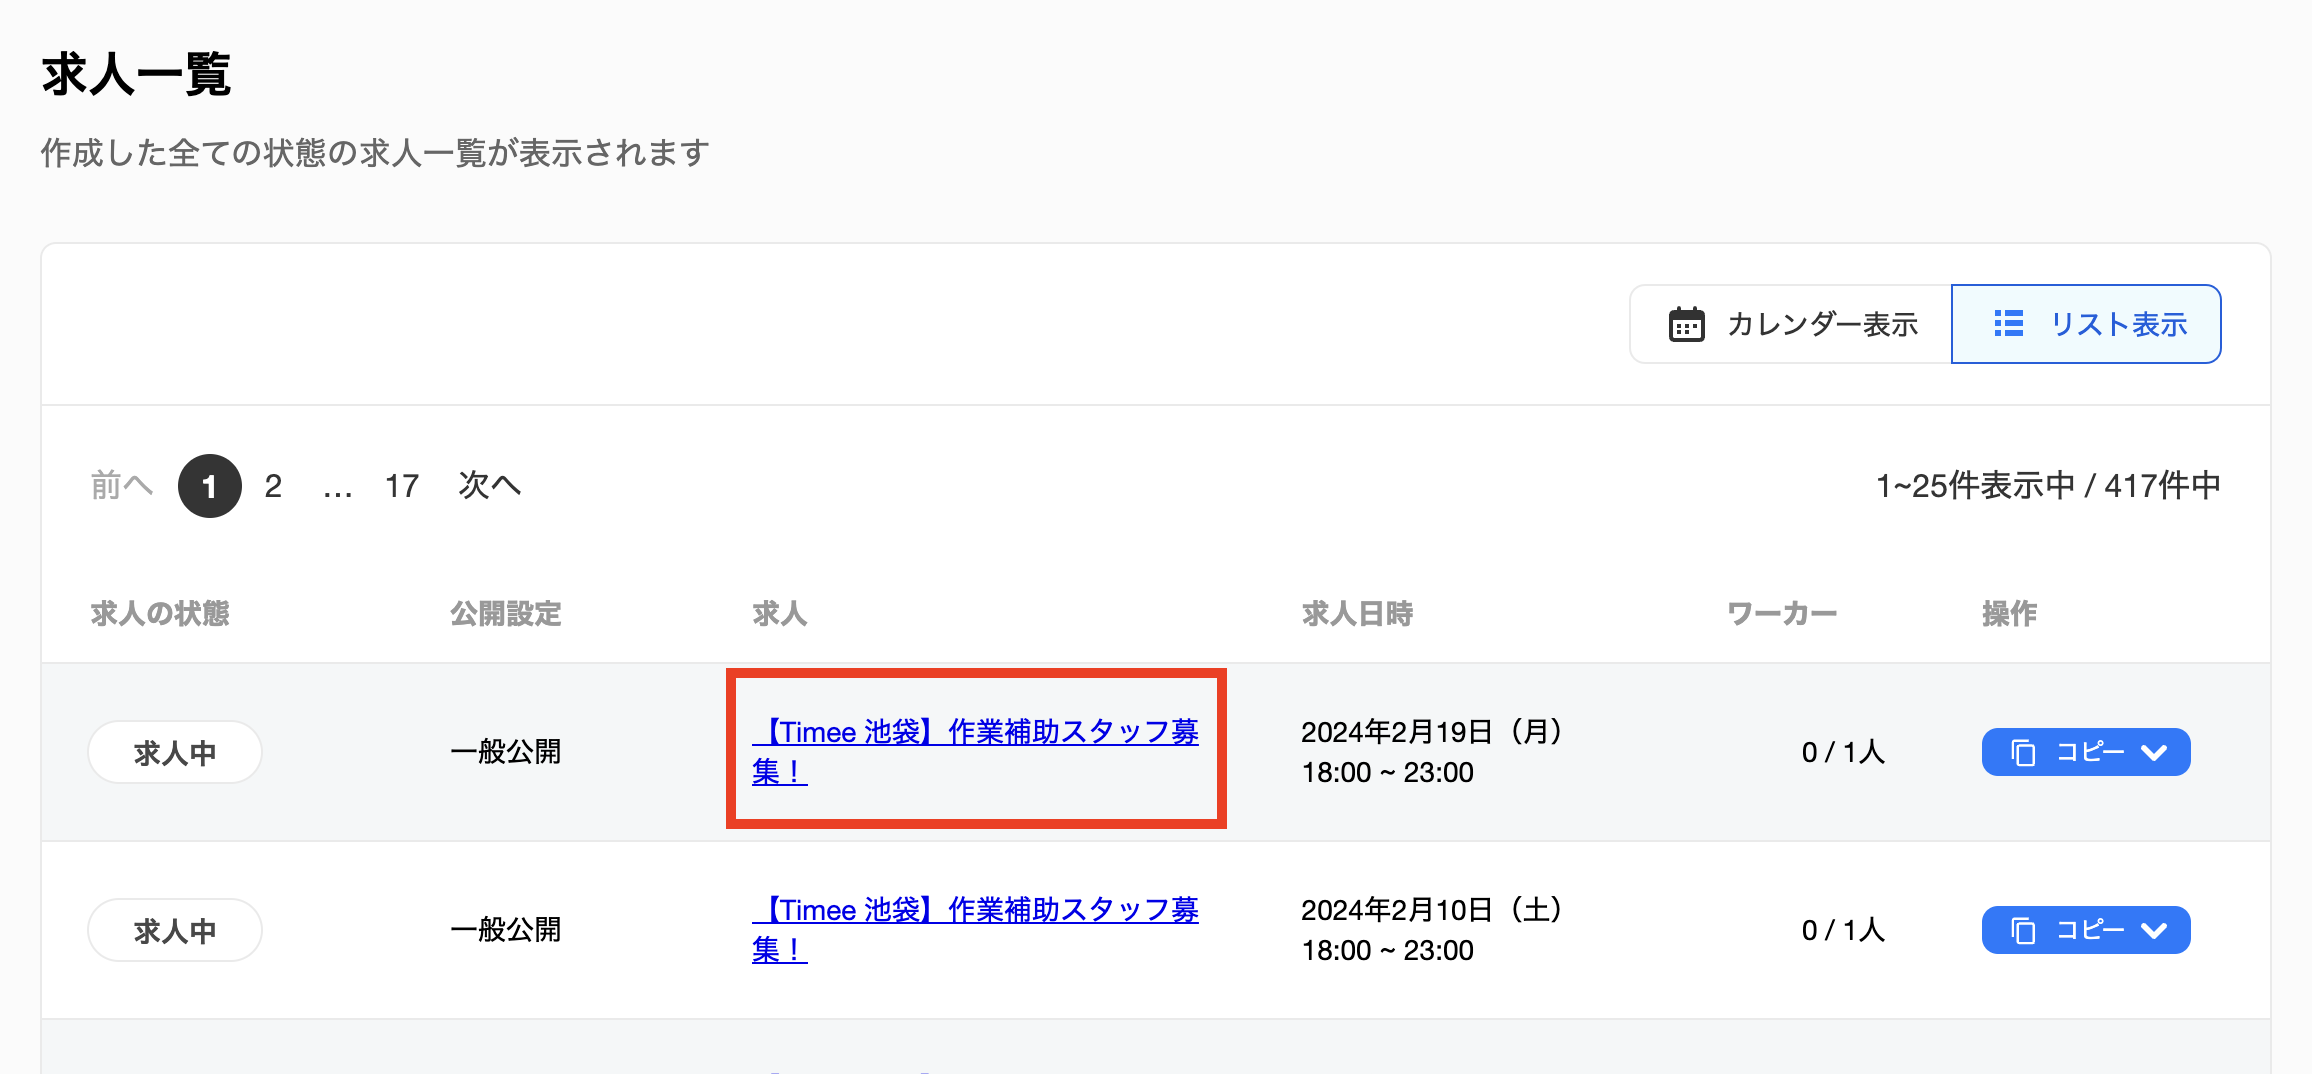The height and width of the screenshot is (1074, 2312).
Task: Click the コピー button for the 2月10日 job
Action: click(2086, 930)
